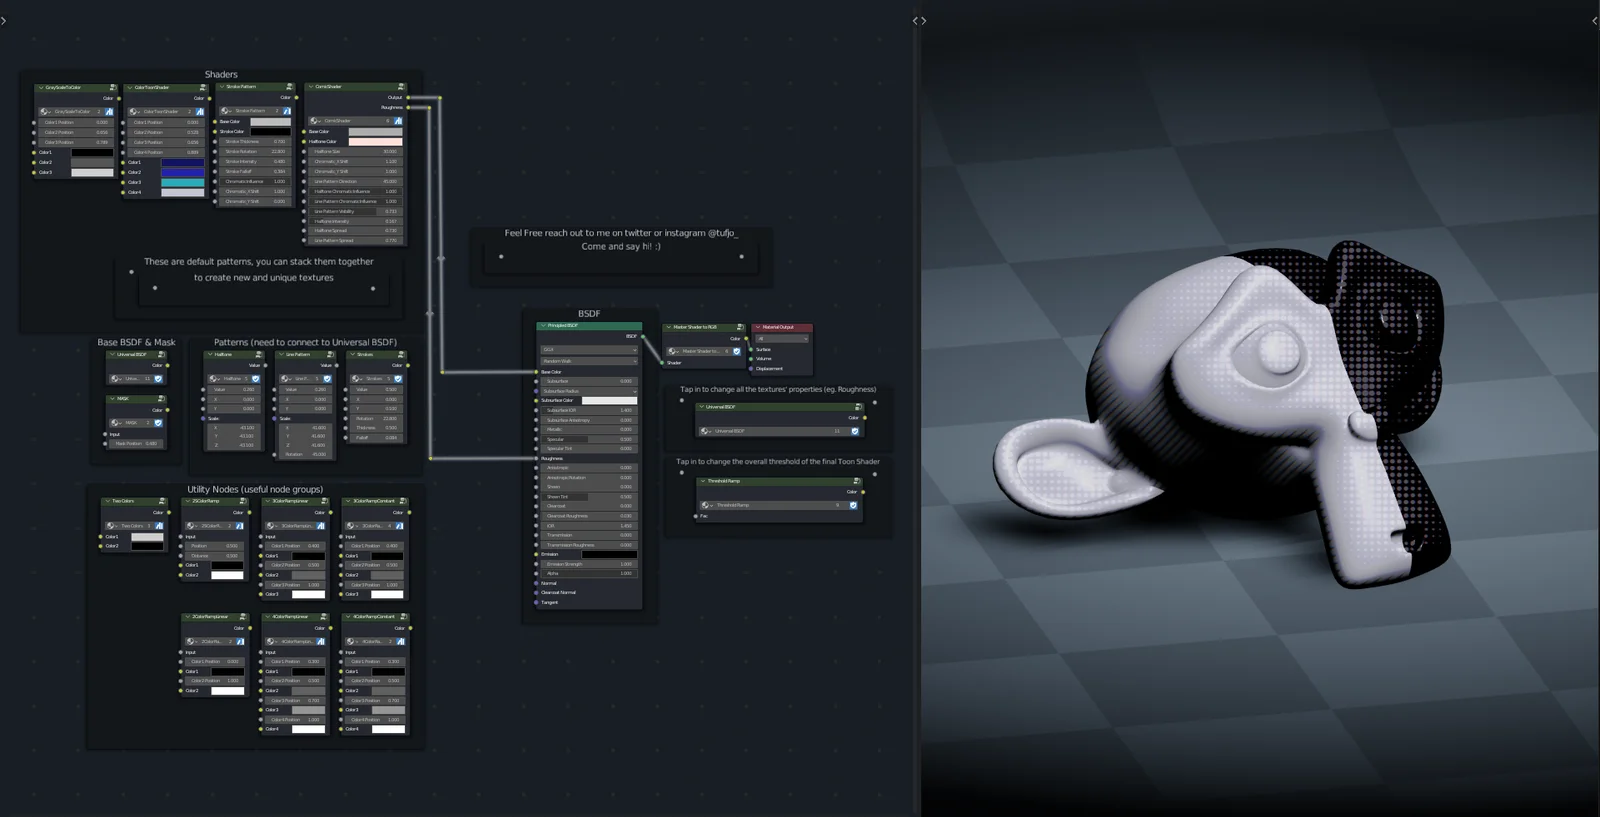1600x817 pixels.
Task: Pick Principled BSDF Emission color swatch
Action: [x=609, y=554]
